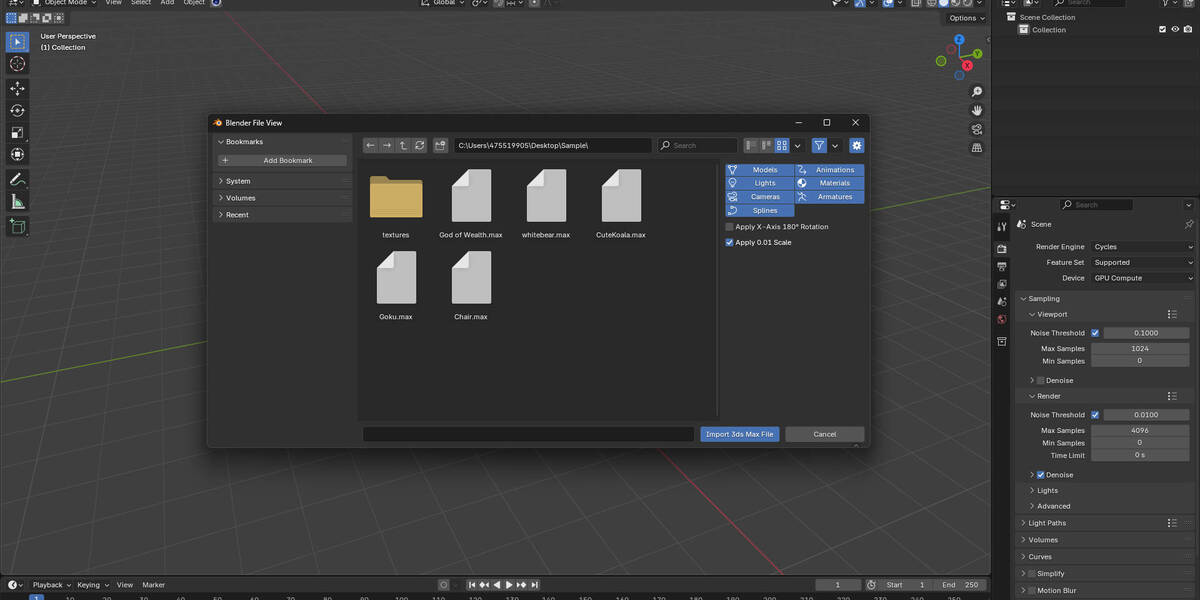This screenshot has height=600, width=1200.
Task: Hide Collection in viewport with eye icon
Action: 1175,30
